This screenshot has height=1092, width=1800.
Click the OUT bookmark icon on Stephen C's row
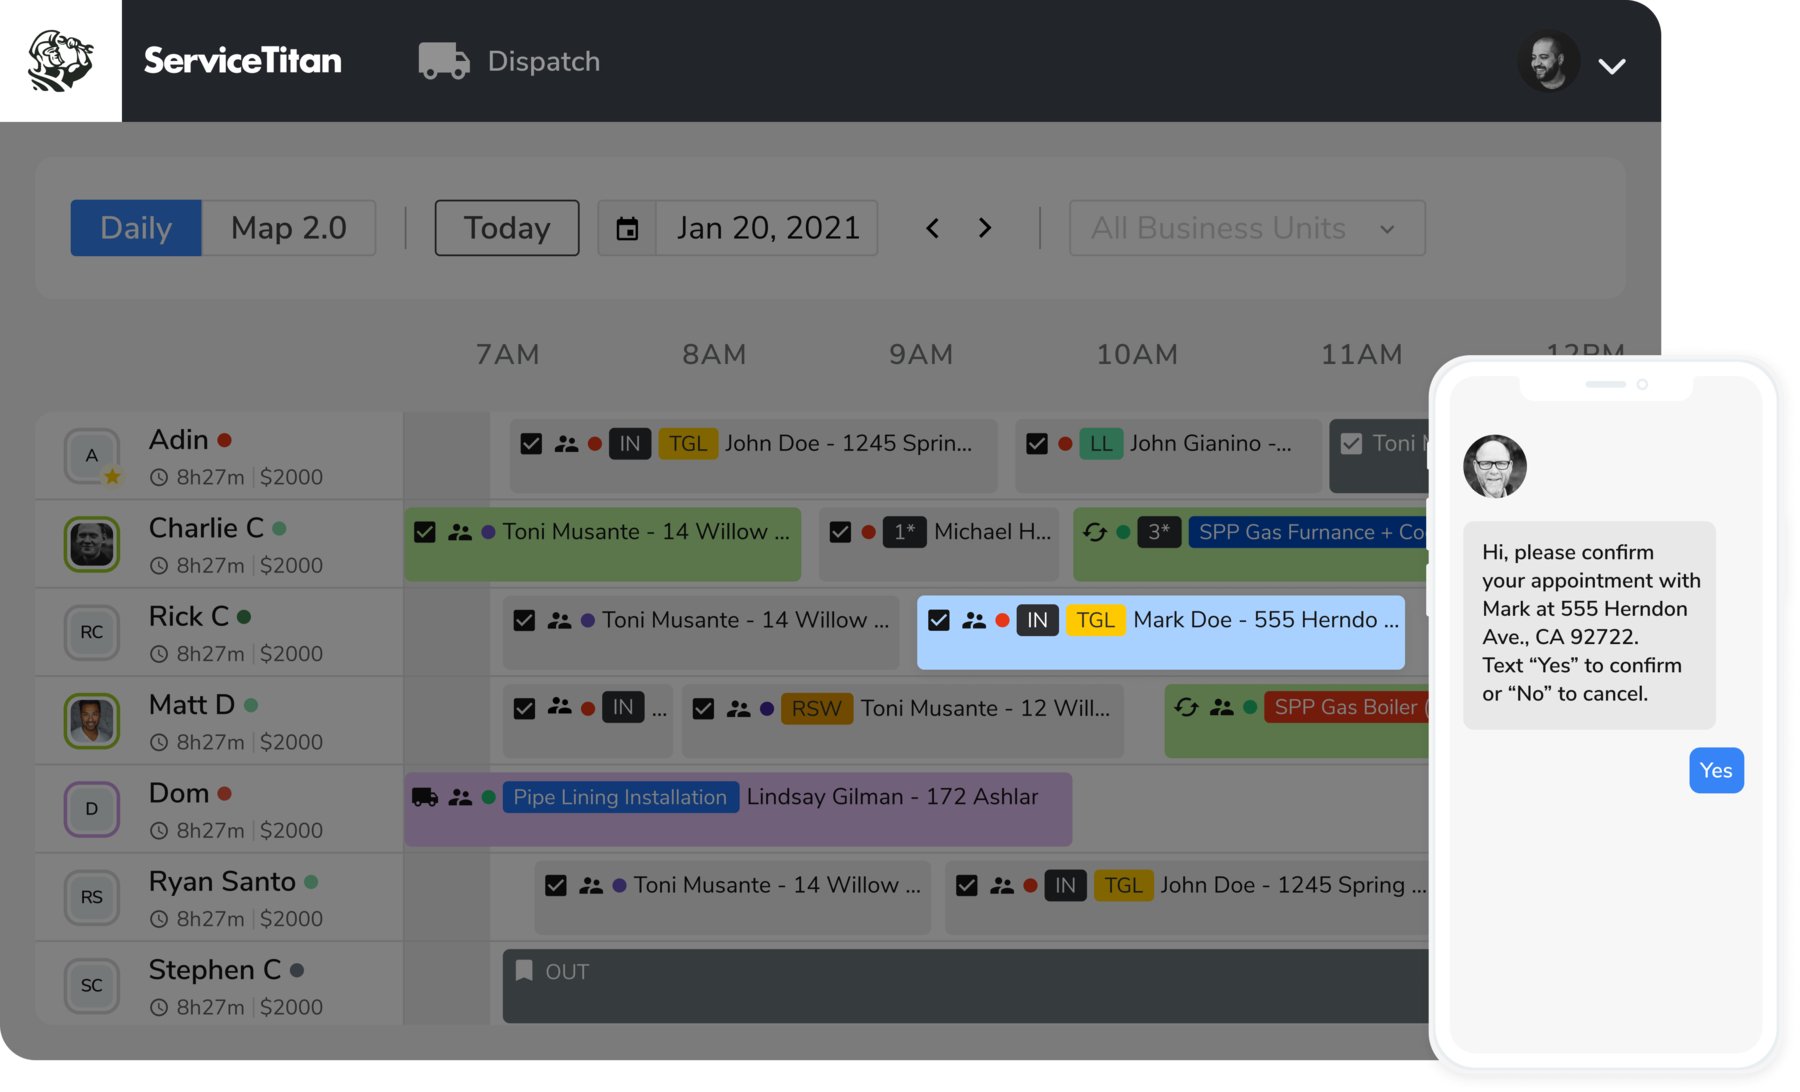524,970
